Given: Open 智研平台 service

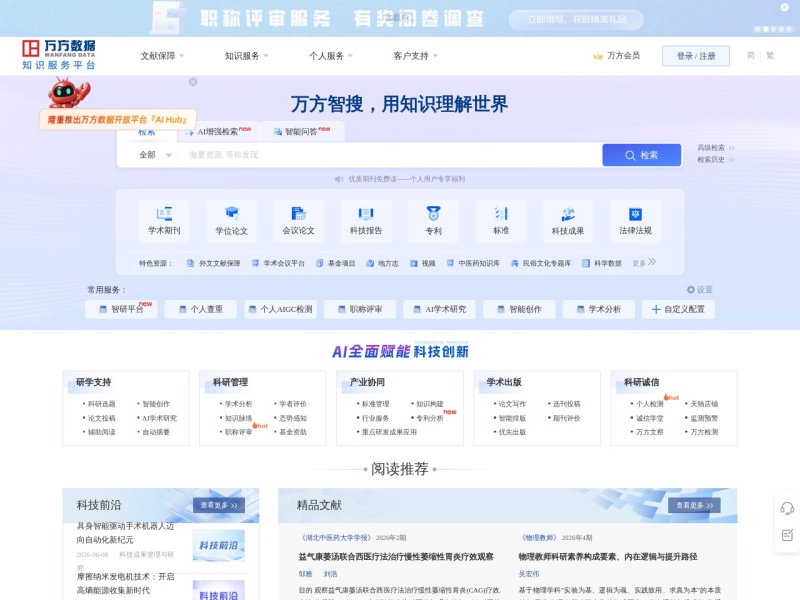Looking at the screenshot, I should tap(121, 309).
